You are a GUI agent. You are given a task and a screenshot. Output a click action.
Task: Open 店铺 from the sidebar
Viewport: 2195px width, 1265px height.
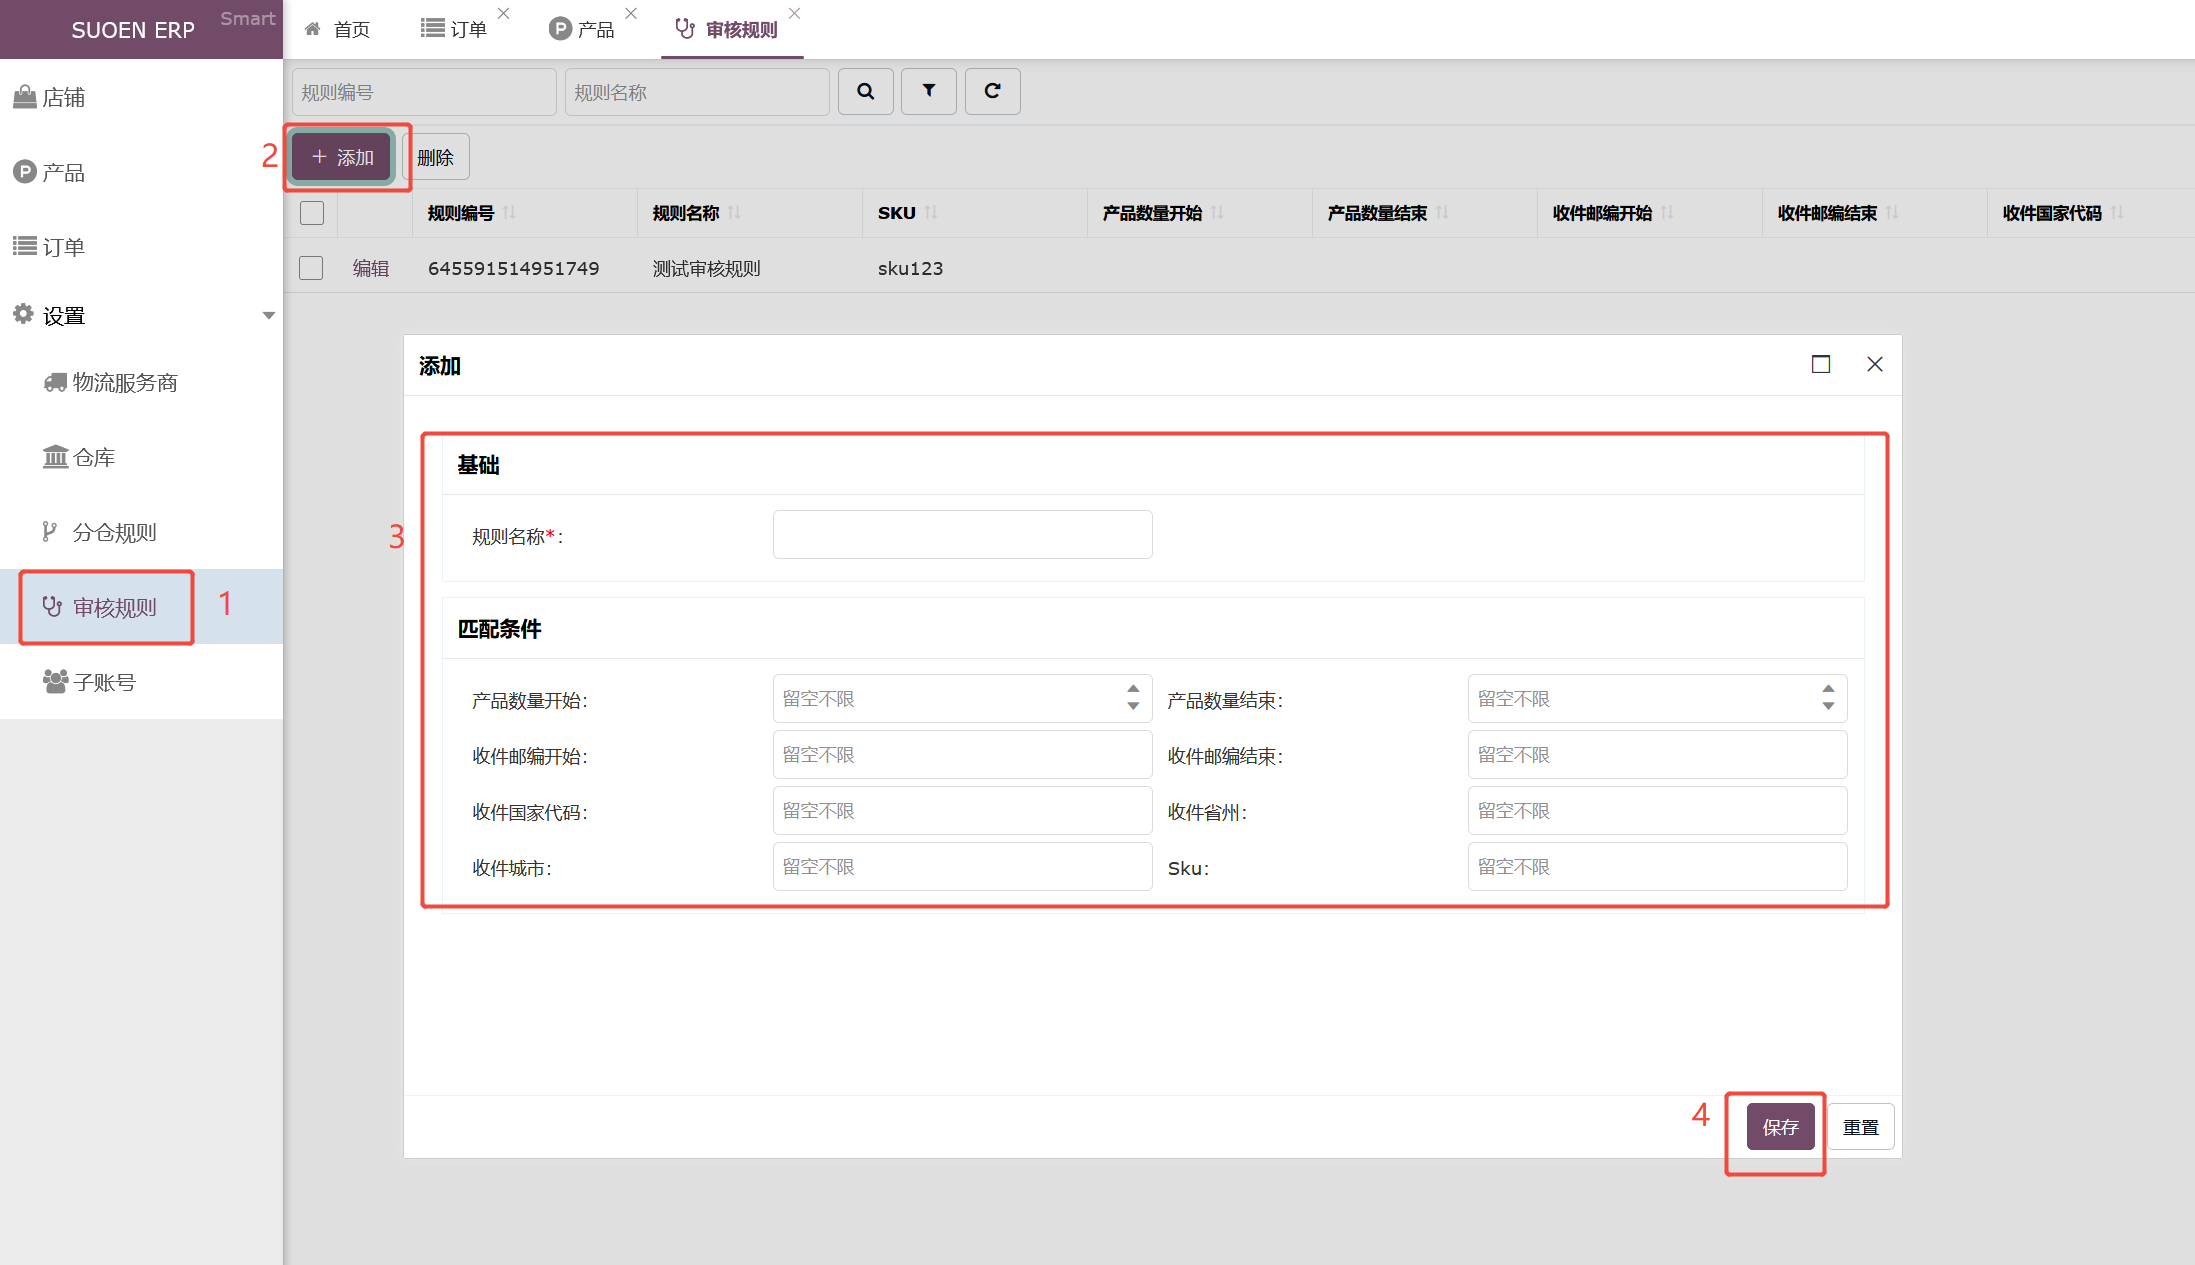tap(141, 97)
